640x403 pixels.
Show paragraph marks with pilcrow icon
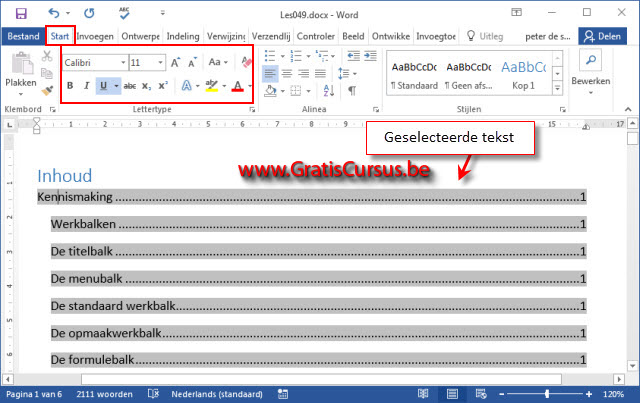(x=352, y=91)
